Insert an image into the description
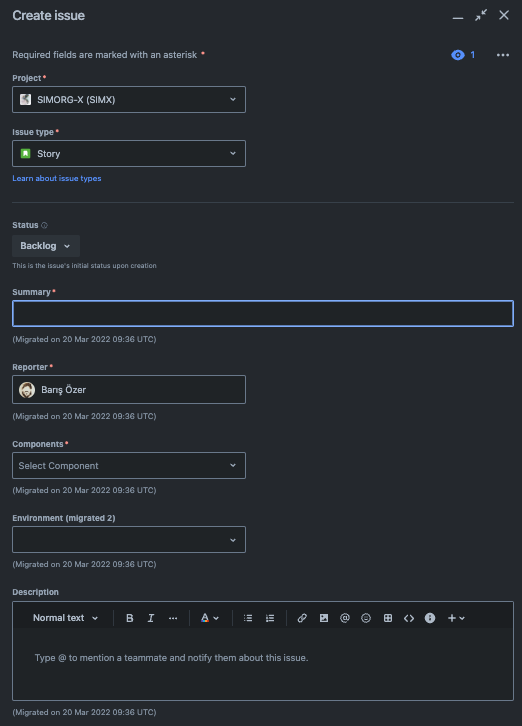Screen dimensions: 522x726 324,618
